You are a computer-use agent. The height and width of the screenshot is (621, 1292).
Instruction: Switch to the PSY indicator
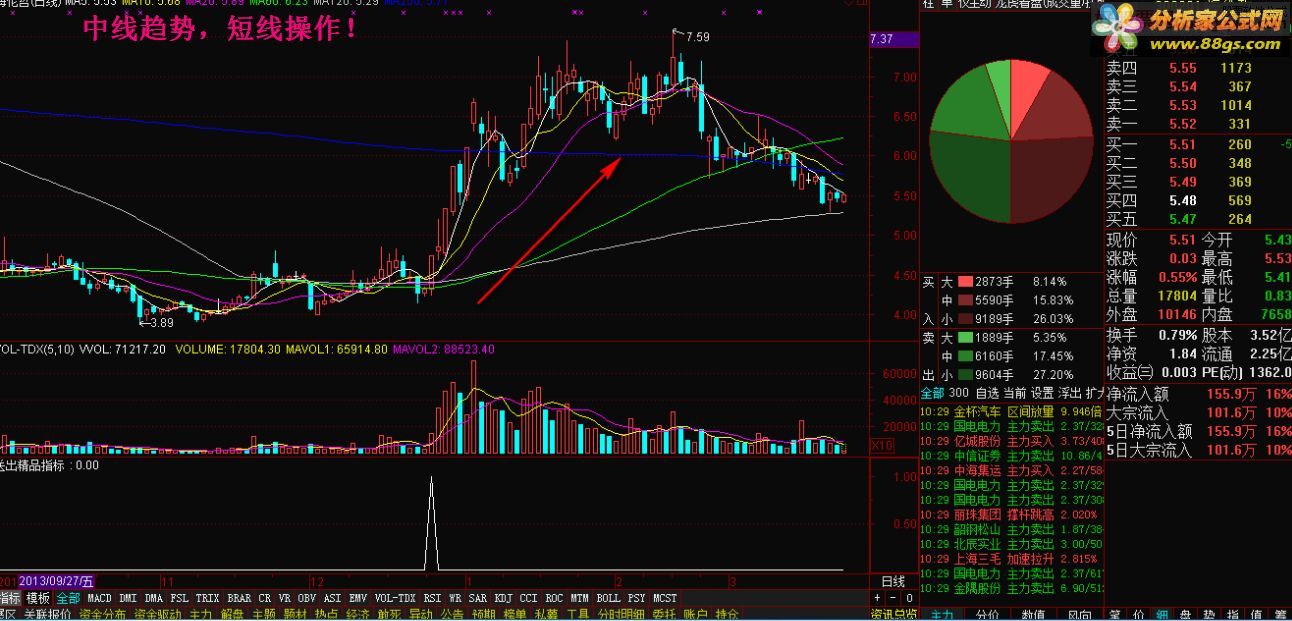pyautogui.click(x=637, y=598)
